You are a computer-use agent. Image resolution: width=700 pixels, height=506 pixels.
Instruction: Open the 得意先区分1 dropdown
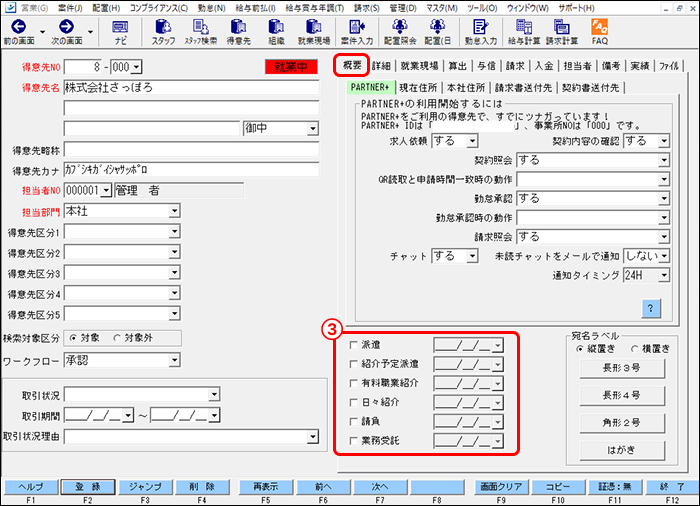coord(174,232)
